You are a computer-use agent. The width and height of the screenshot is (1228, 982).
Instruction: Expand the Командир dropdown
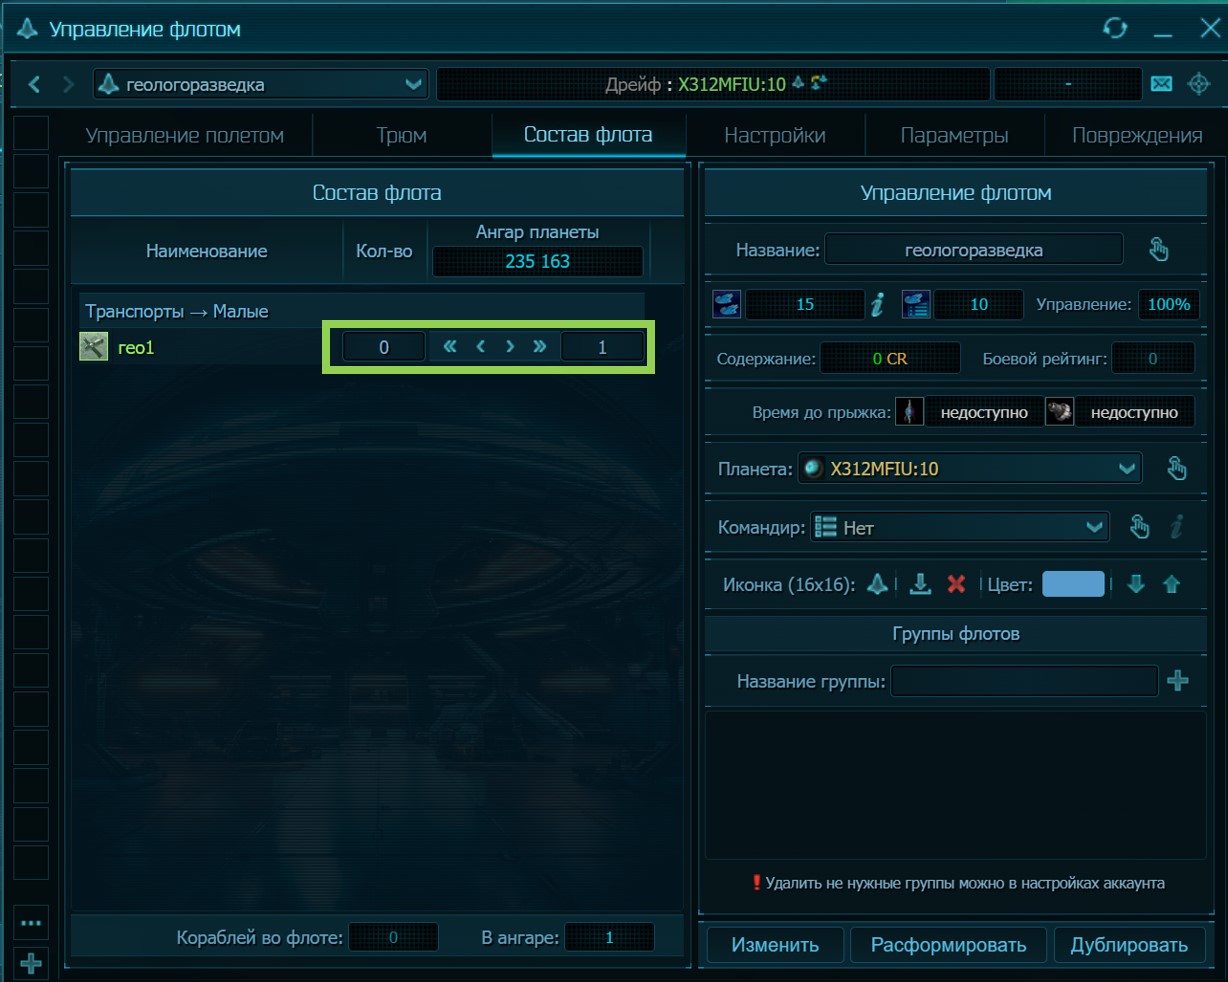click(x=959, y=527)
